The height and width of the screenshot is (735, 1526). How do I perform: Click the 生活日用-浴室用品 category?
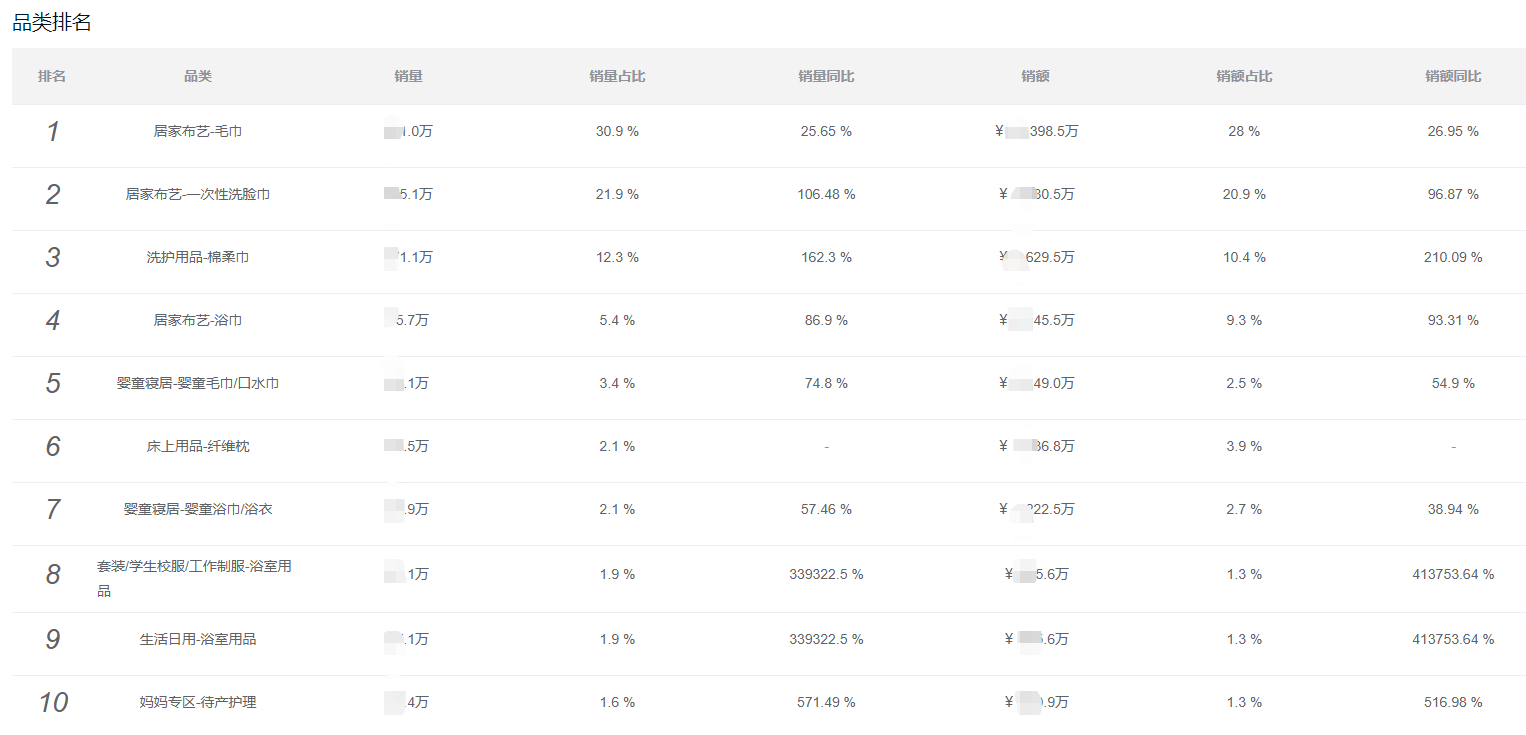198,639
